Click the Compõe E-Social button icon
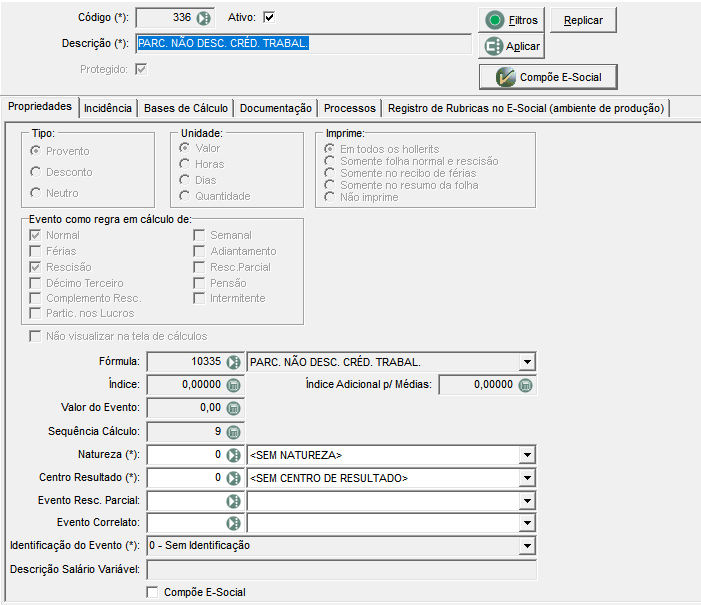701x605 pixels. pyautogui.click(x=506, y=77)
